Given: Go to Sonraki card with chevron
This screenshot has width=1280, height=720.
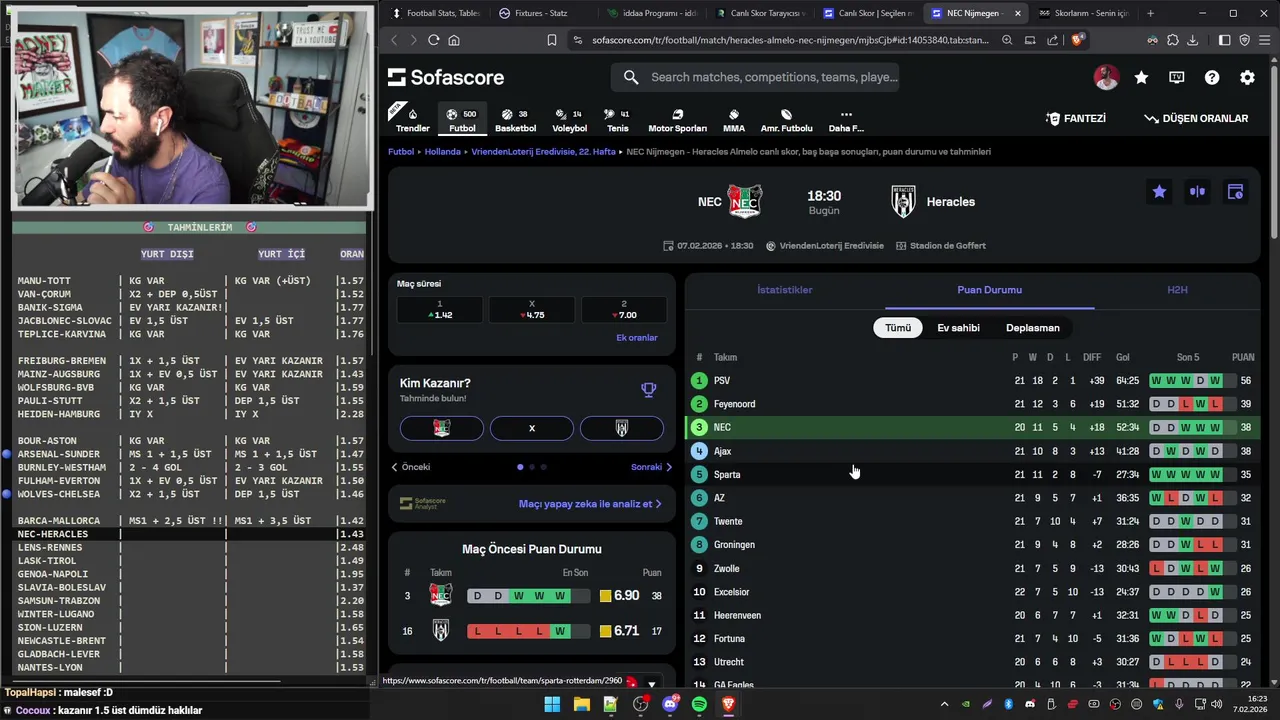Looking at the screenshot, I should pos(652,467).
